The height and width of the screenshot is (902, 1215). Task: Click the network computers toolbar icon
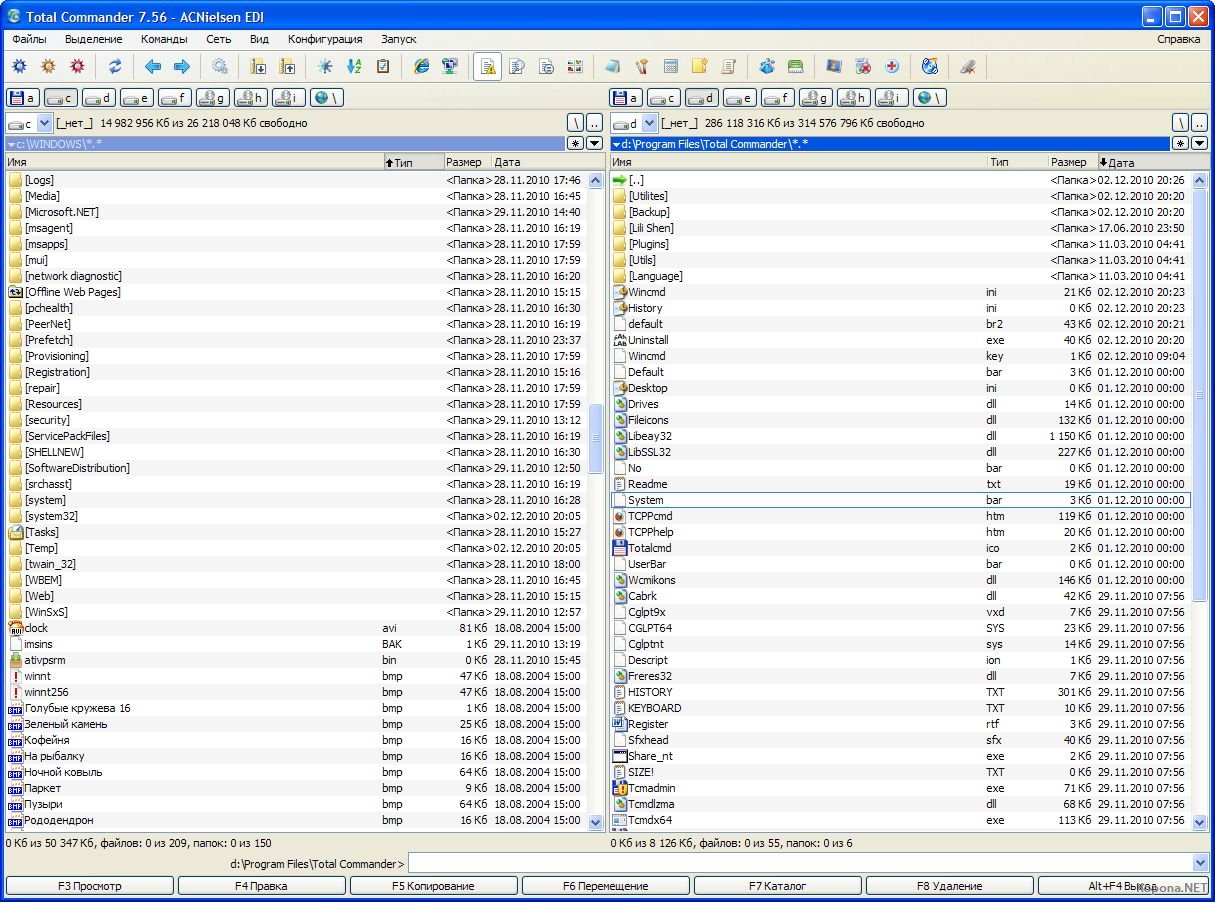pos(450,67)
